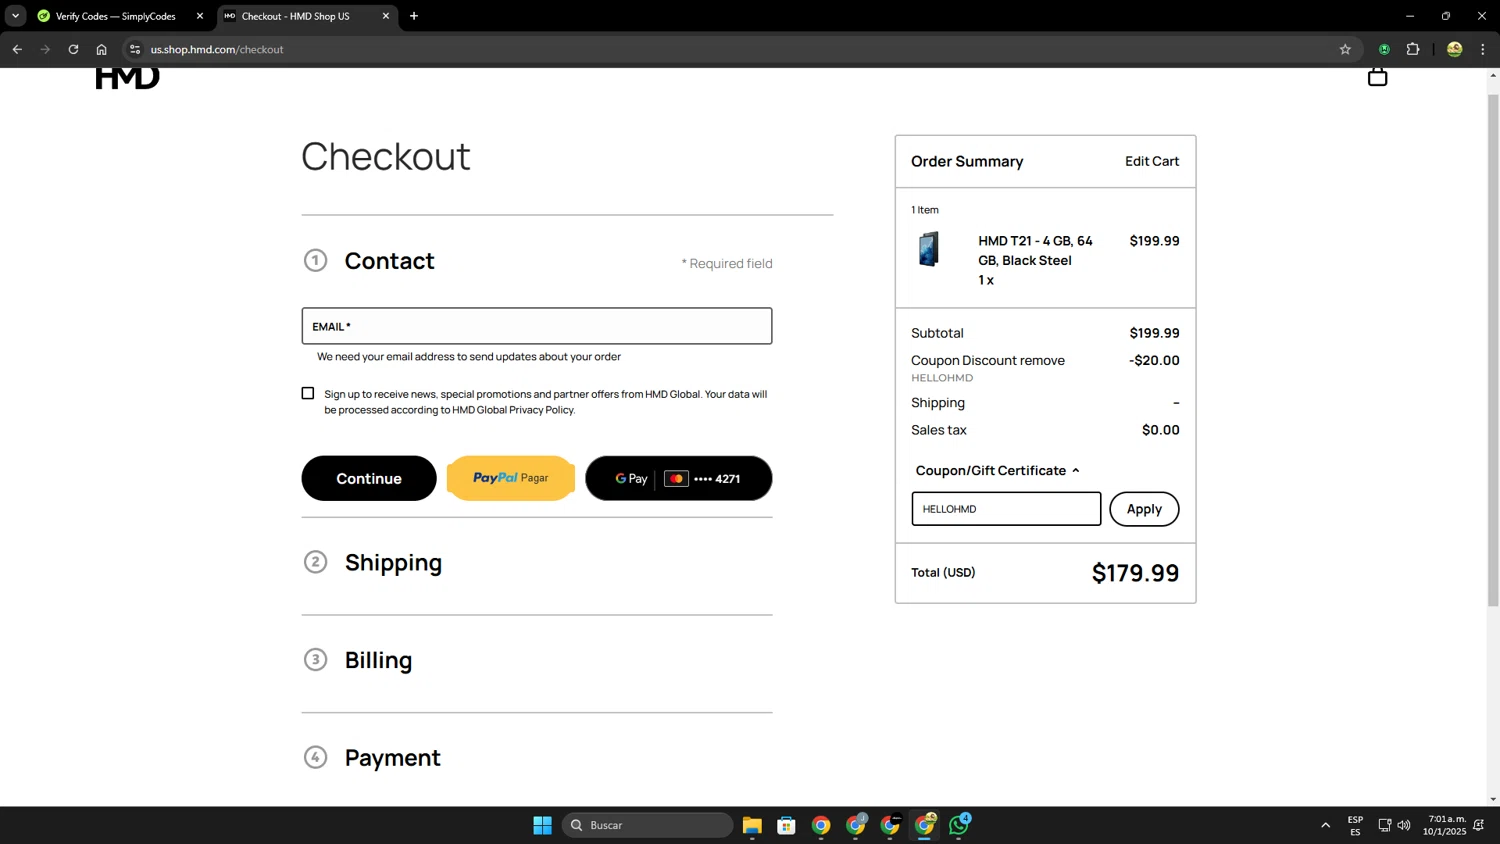Switch to Verify Codes — SimplyCodes tab
Image resolution: width=1500 pixels, height=844 pixels.
click(x=115, y=16)
